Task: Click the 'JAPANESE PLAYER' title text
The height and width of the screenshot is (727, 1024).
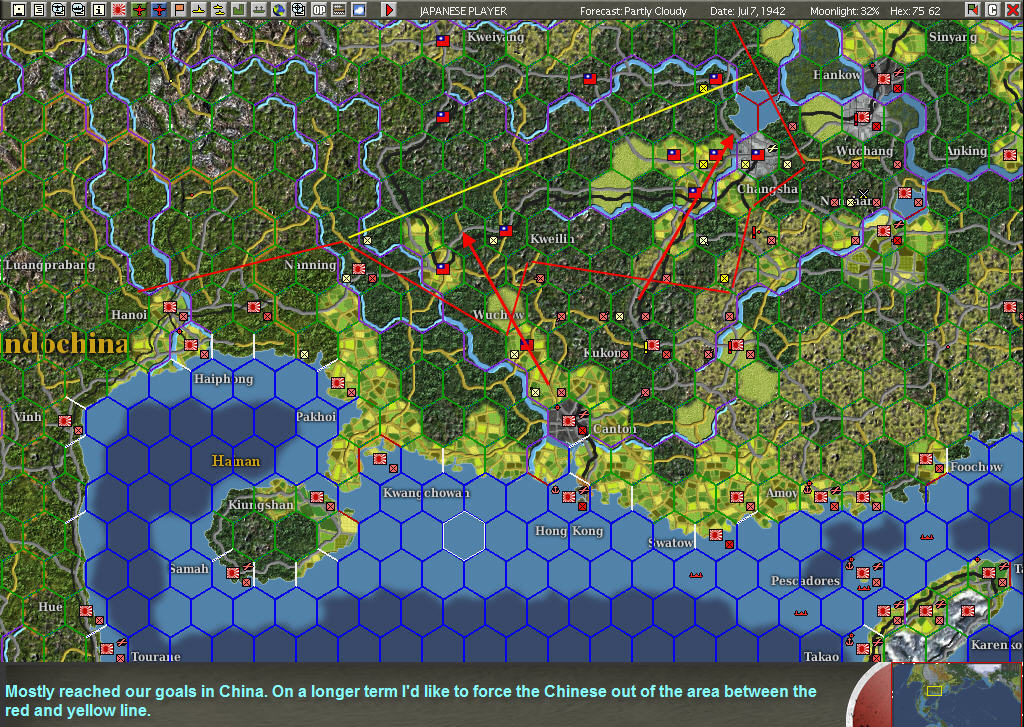Action: tap(463, 11)
